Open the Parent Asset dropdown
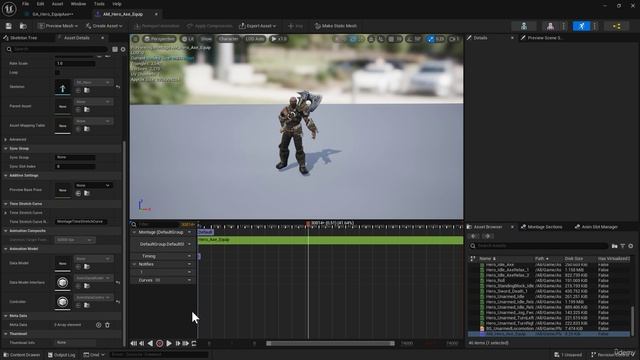 tap(93, 102)
